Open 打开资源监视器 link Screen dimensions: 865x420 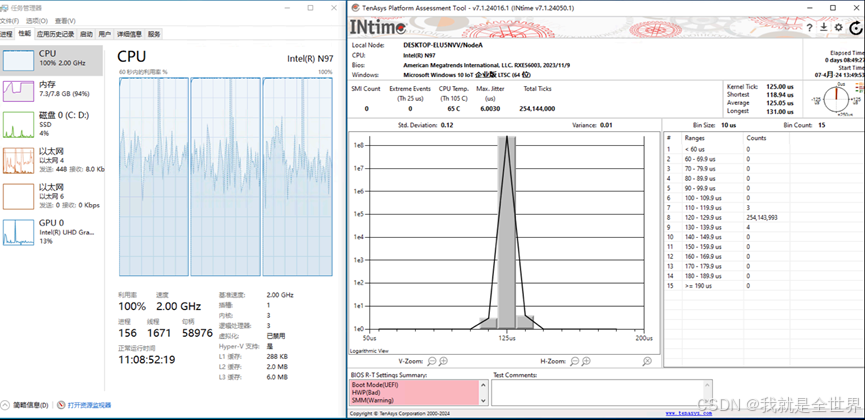coord(89,405)
